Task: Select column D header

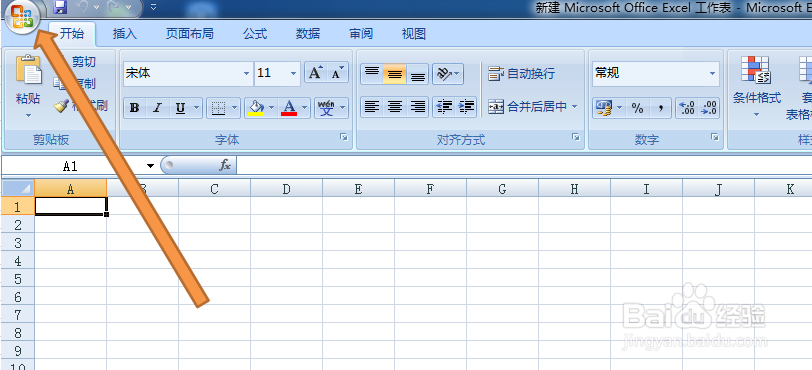Action: 286,189
